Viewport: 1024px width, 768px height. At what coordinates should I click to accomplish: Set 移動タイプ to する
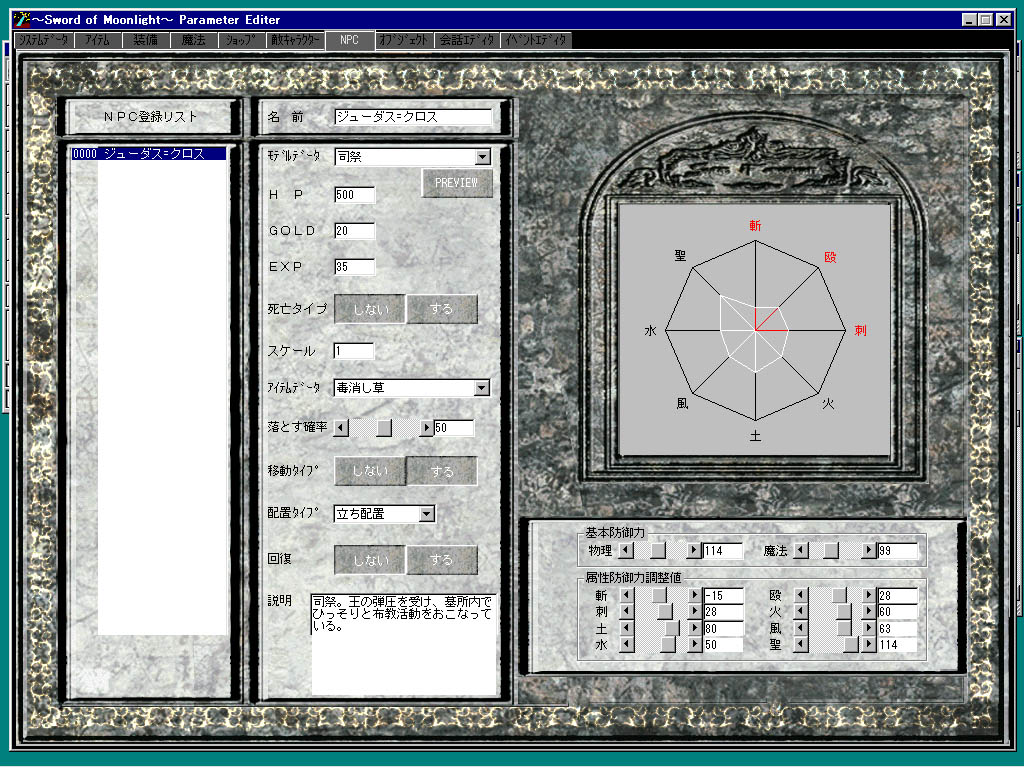tap(441, 471)
